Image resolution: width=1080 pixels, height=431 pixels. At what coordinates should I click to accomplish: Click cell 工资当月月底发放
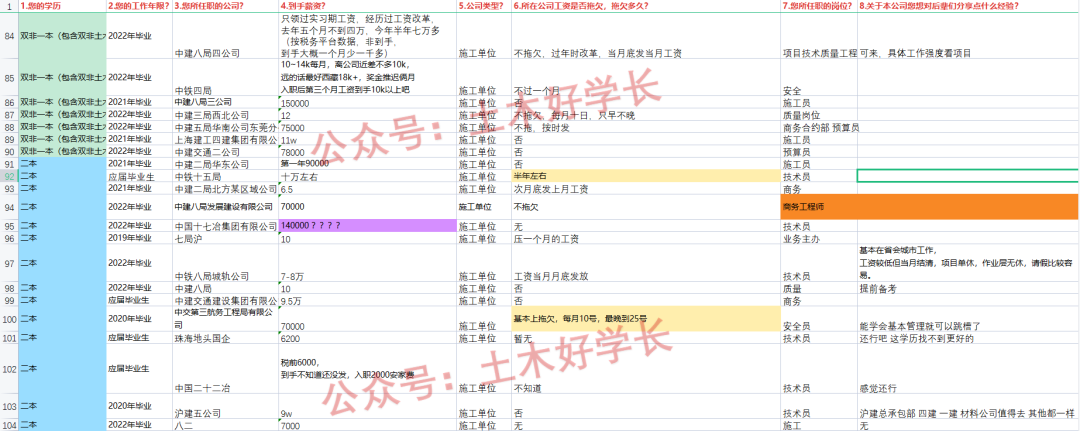(646, 263)
